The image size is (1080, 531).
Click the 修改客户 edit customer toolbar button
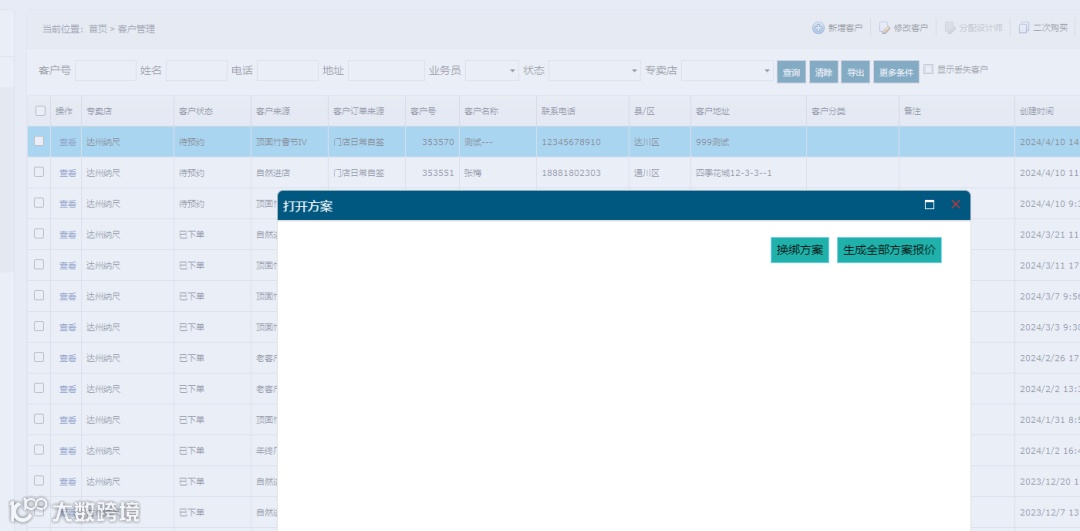[x=903, y=28]
